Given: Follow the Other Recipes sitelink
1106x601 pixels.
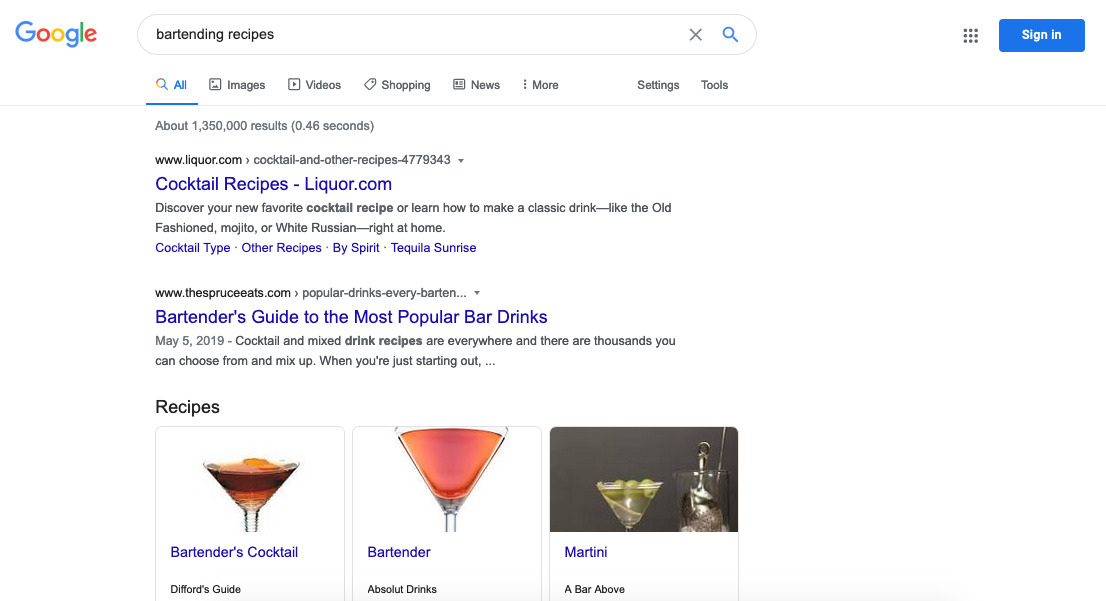Looking at the screenshot, I should (x=281, y=248).
